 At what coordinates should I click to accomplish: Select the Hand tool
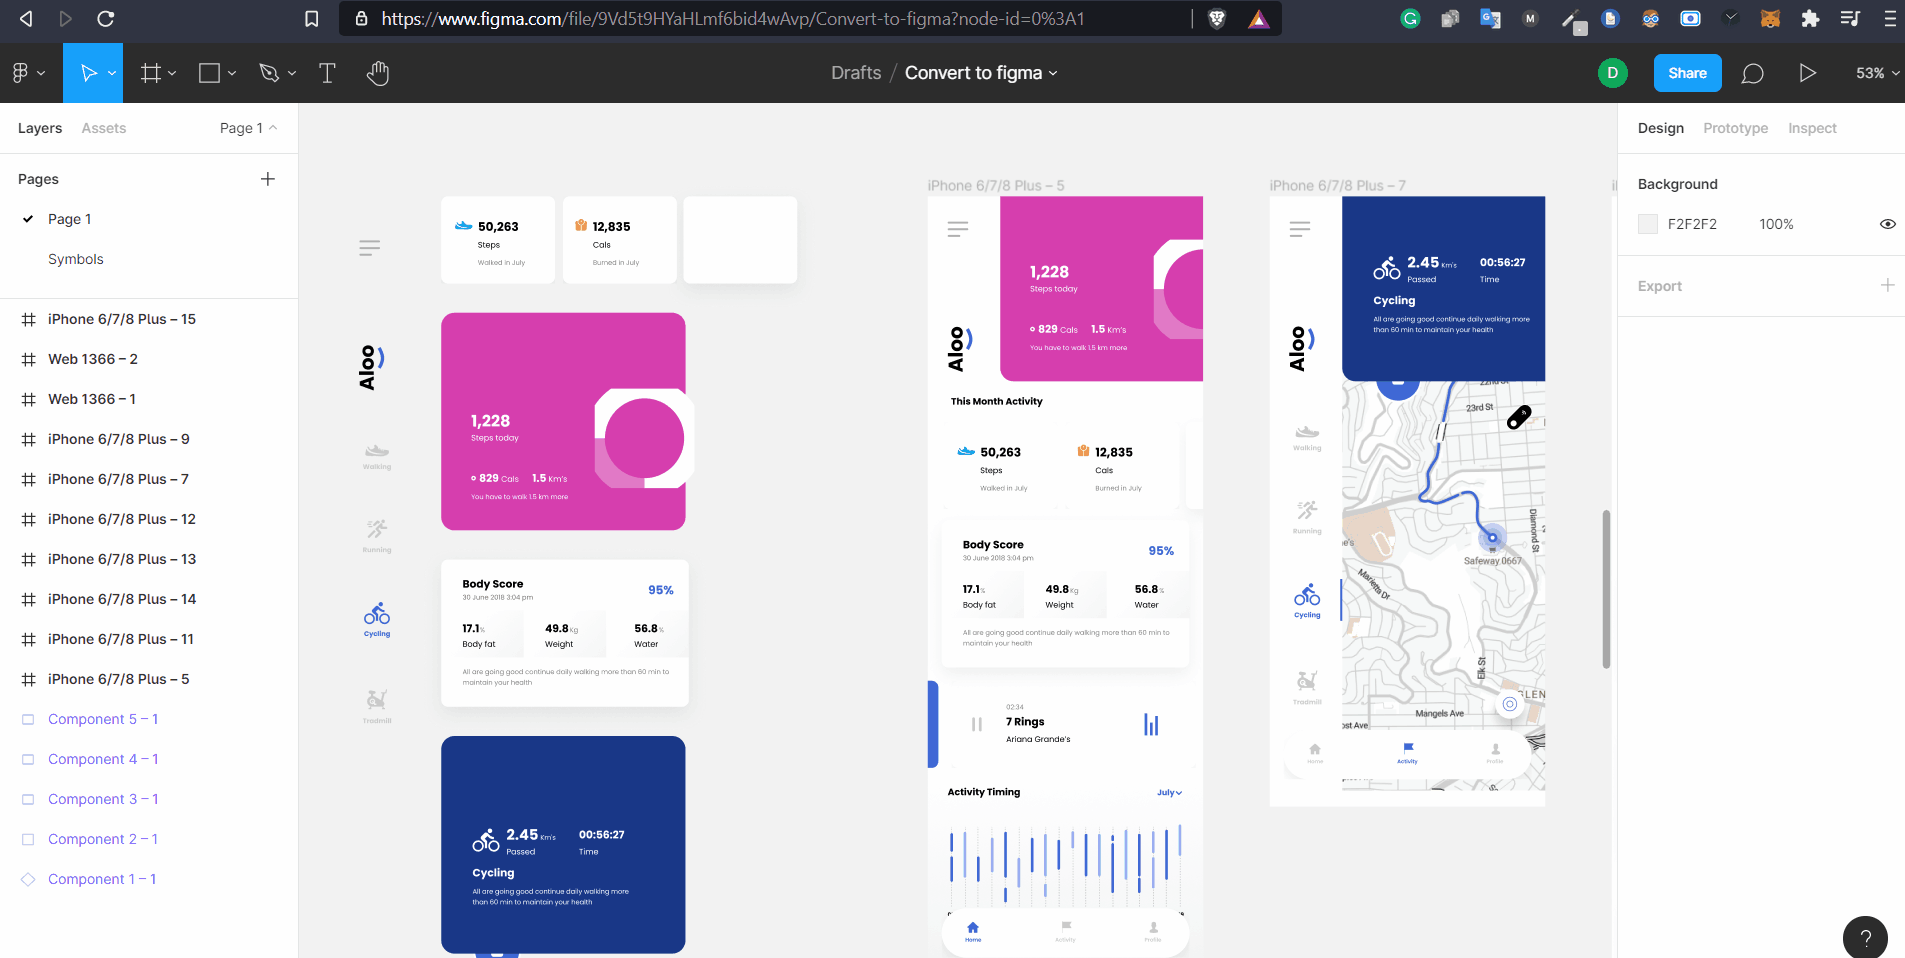coord(377,73)
